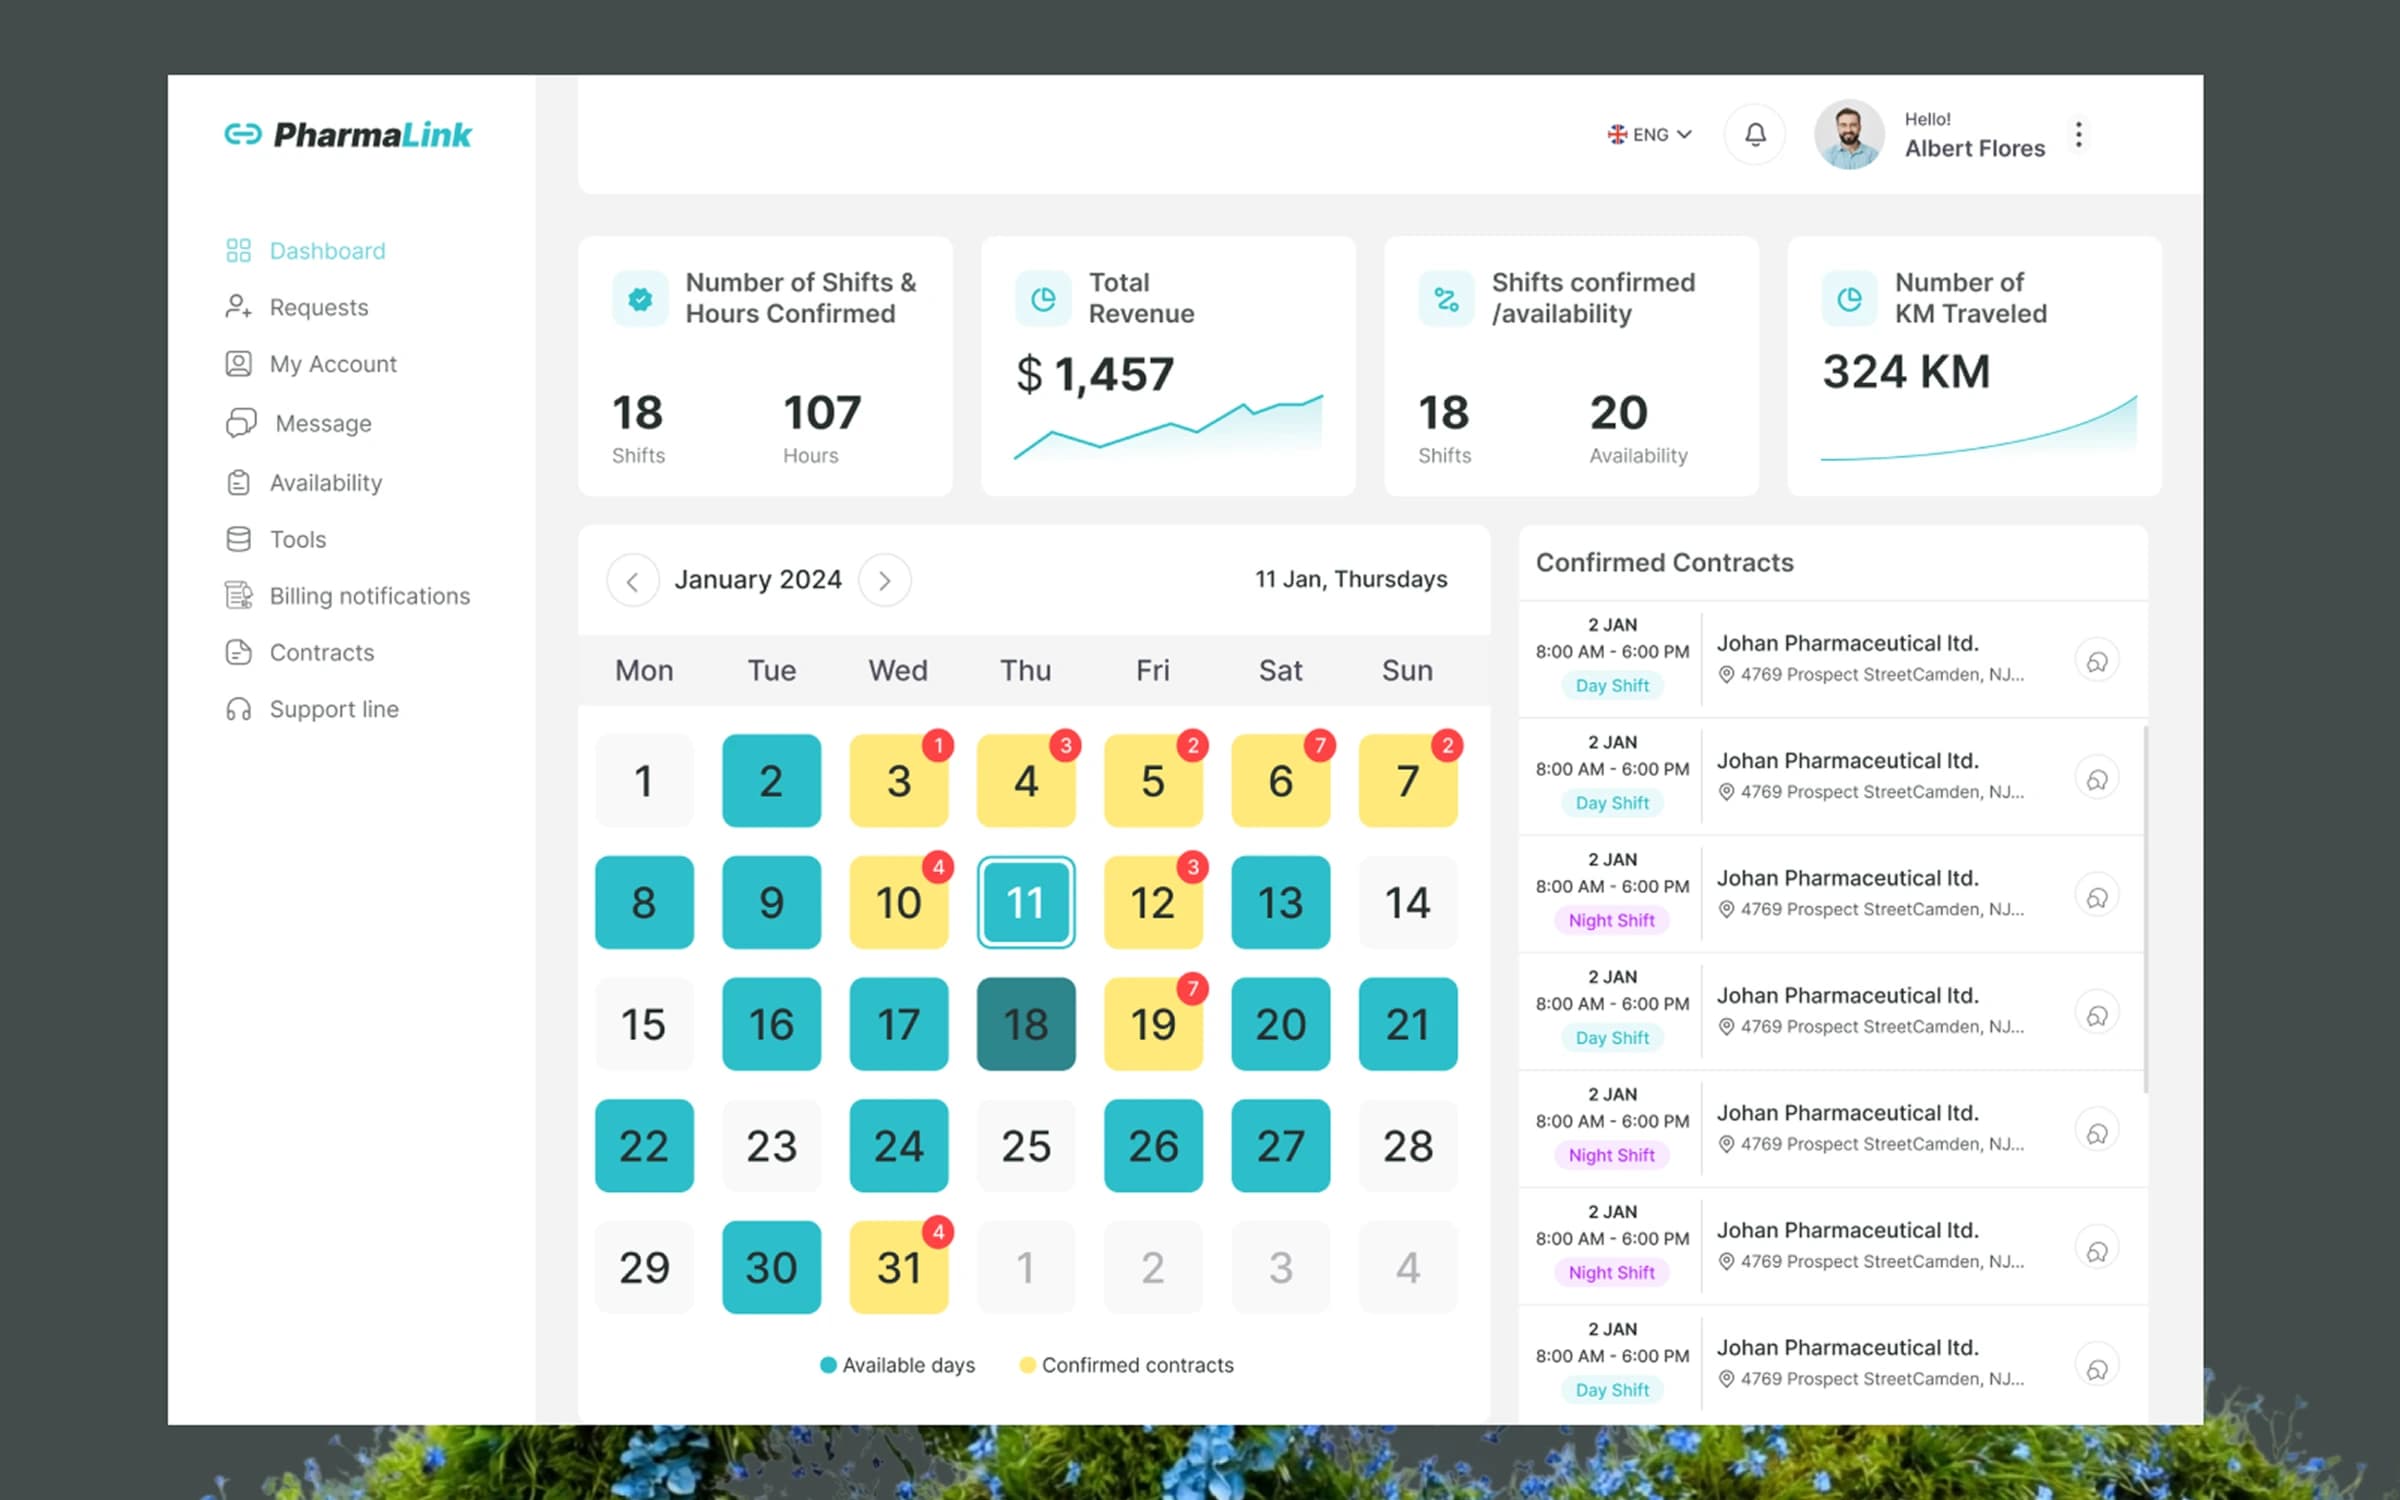Click the Support line headset icon
This screenshot has width=2400, height=1500.
click(x=238, y=709)
